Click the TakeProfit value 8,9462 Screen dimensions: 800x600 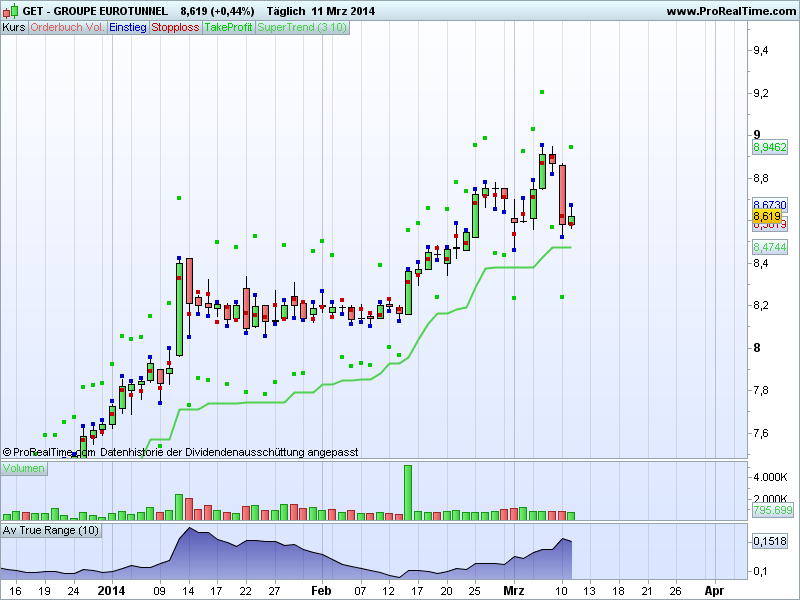[770, 147]
